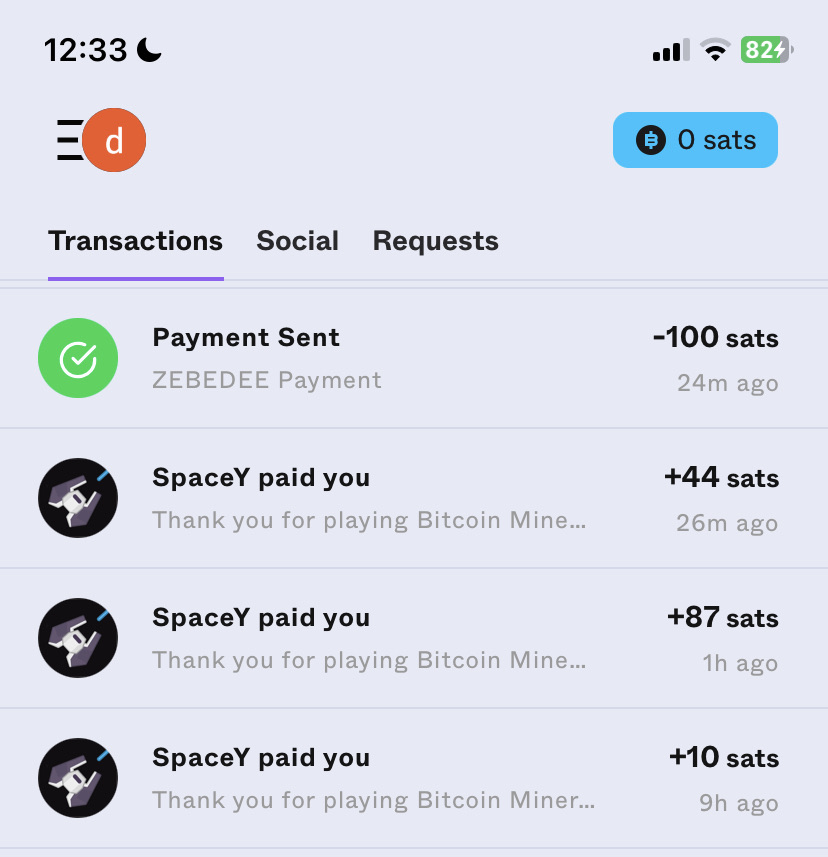Image resolution: width=828 pixels, height=857 pixels.
Task: Open the Requests tab
Action: pyautogui.click(x=435, y=241)
